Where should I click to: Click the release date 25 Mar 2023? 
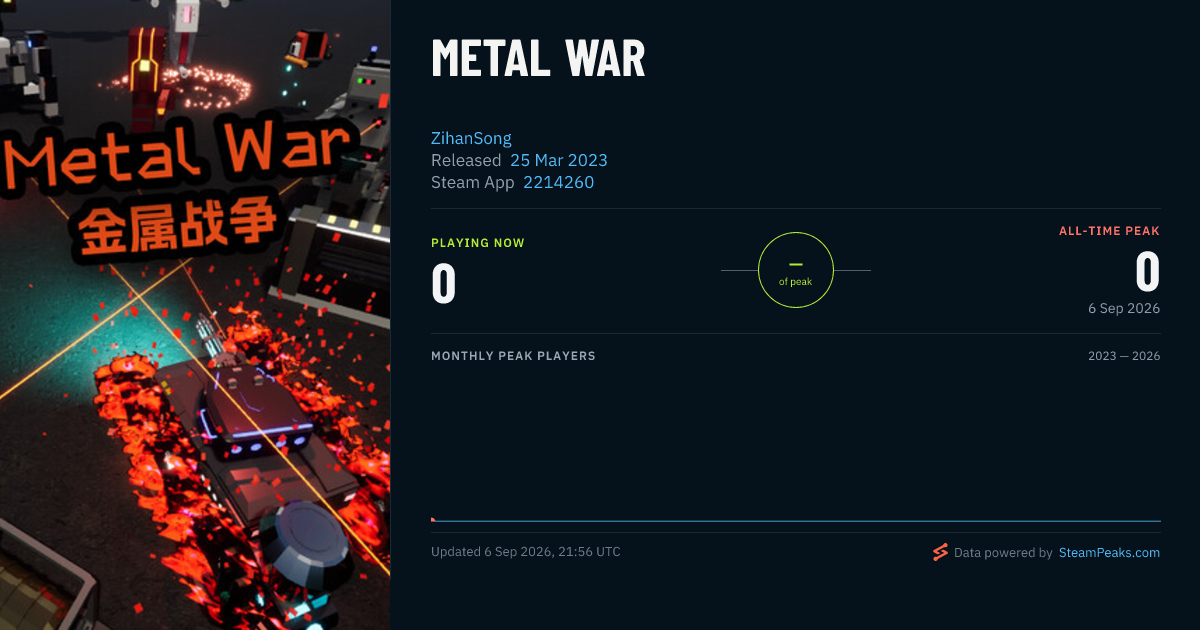click(x=559, y=160)
